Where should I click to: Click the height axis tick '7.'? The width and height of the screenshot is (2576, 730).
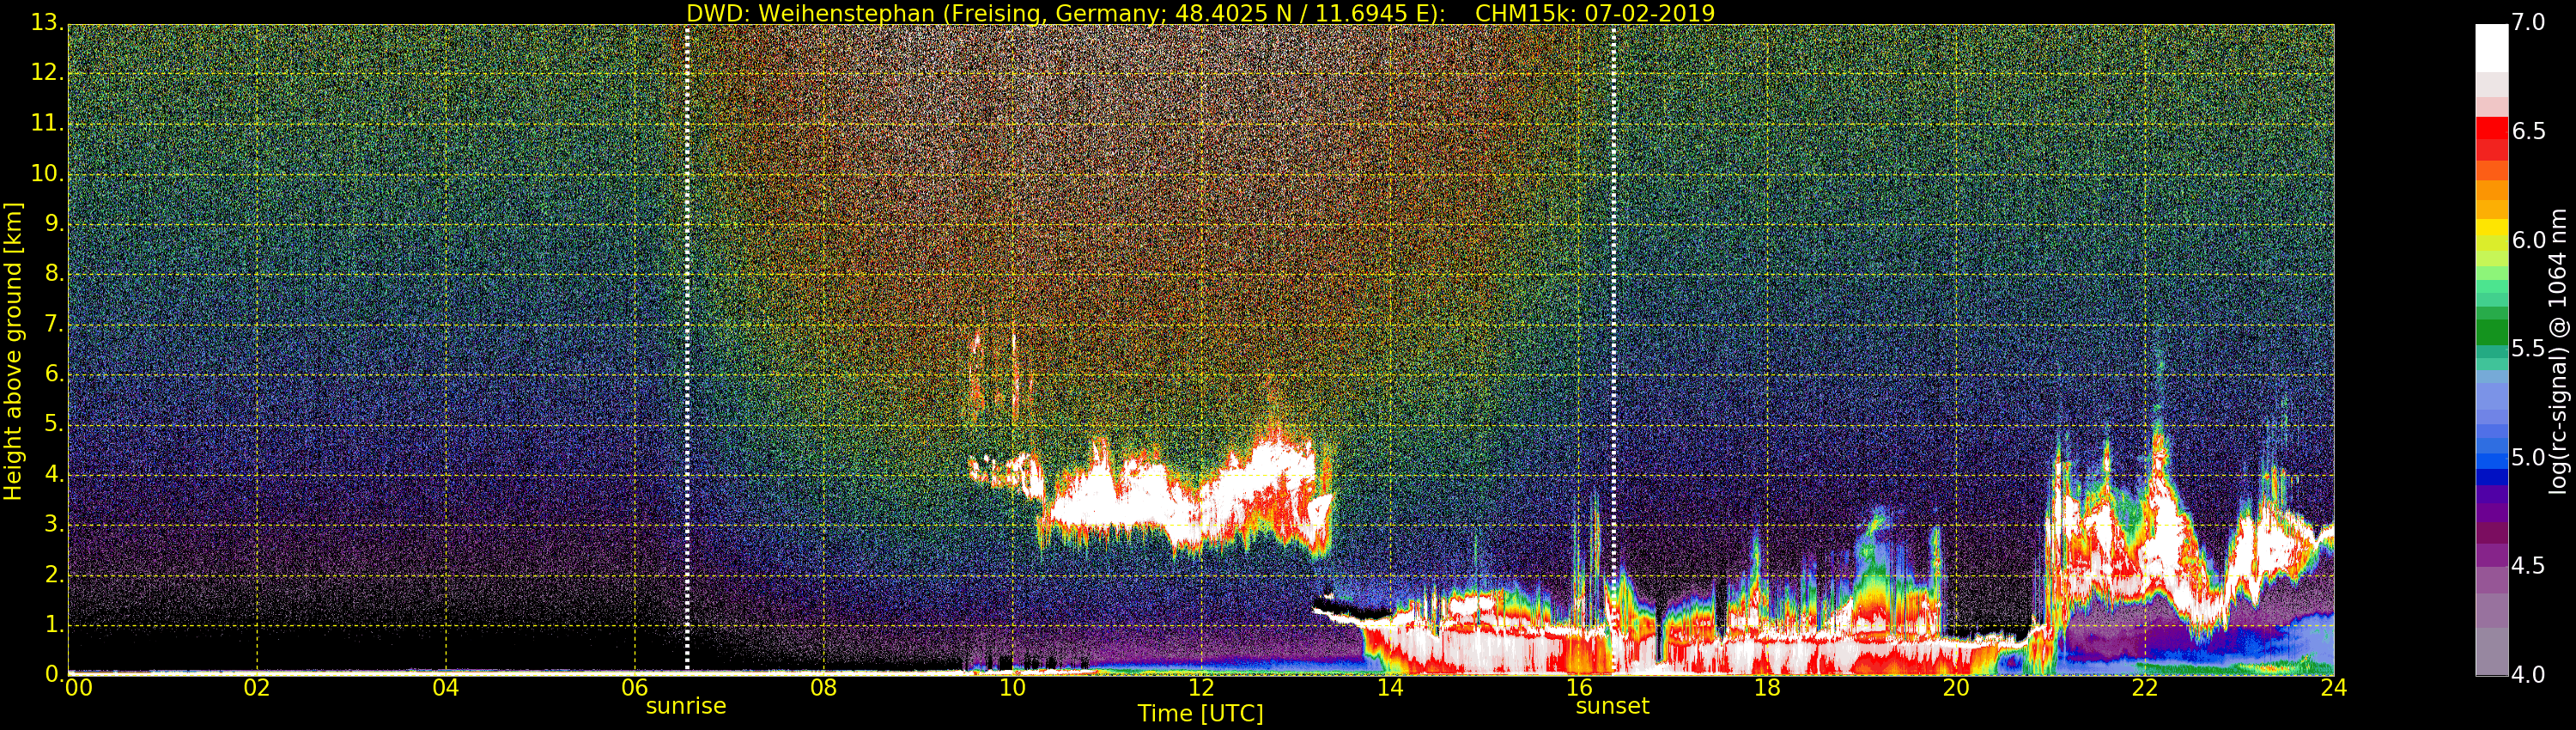coord(54,324)
